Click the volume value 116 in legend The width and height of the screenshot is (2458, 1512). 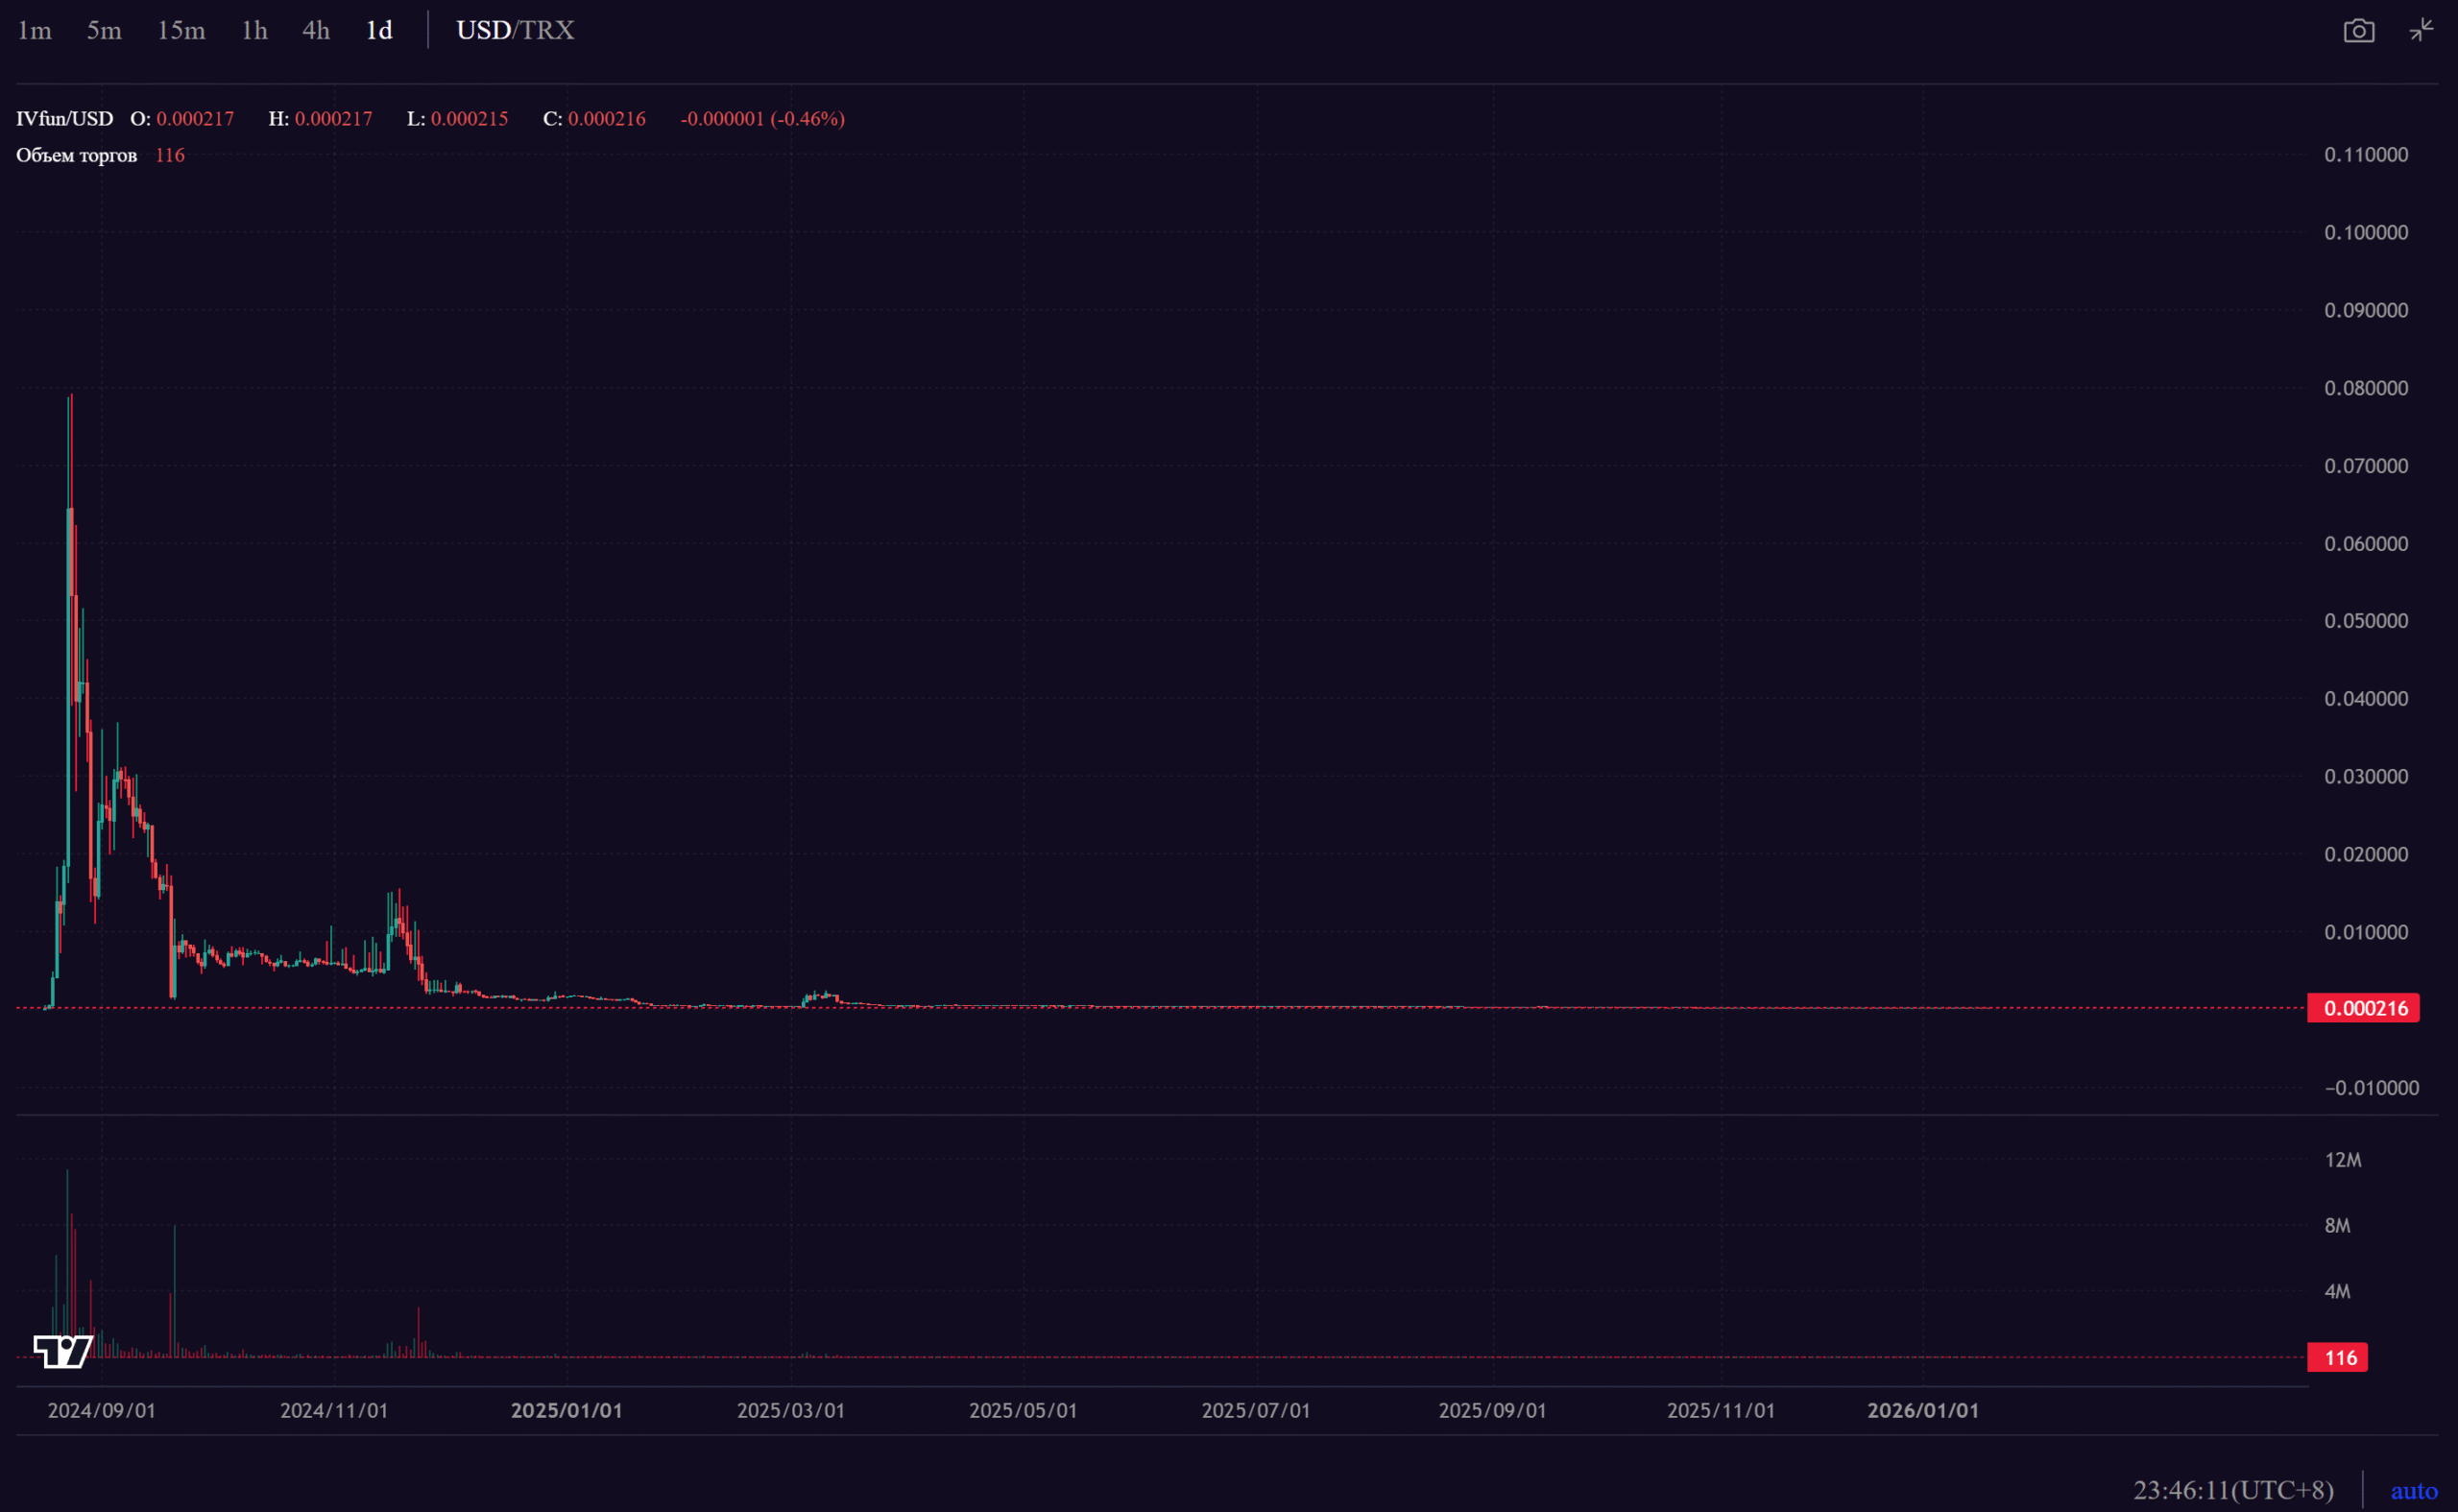(x=170, y=155)
